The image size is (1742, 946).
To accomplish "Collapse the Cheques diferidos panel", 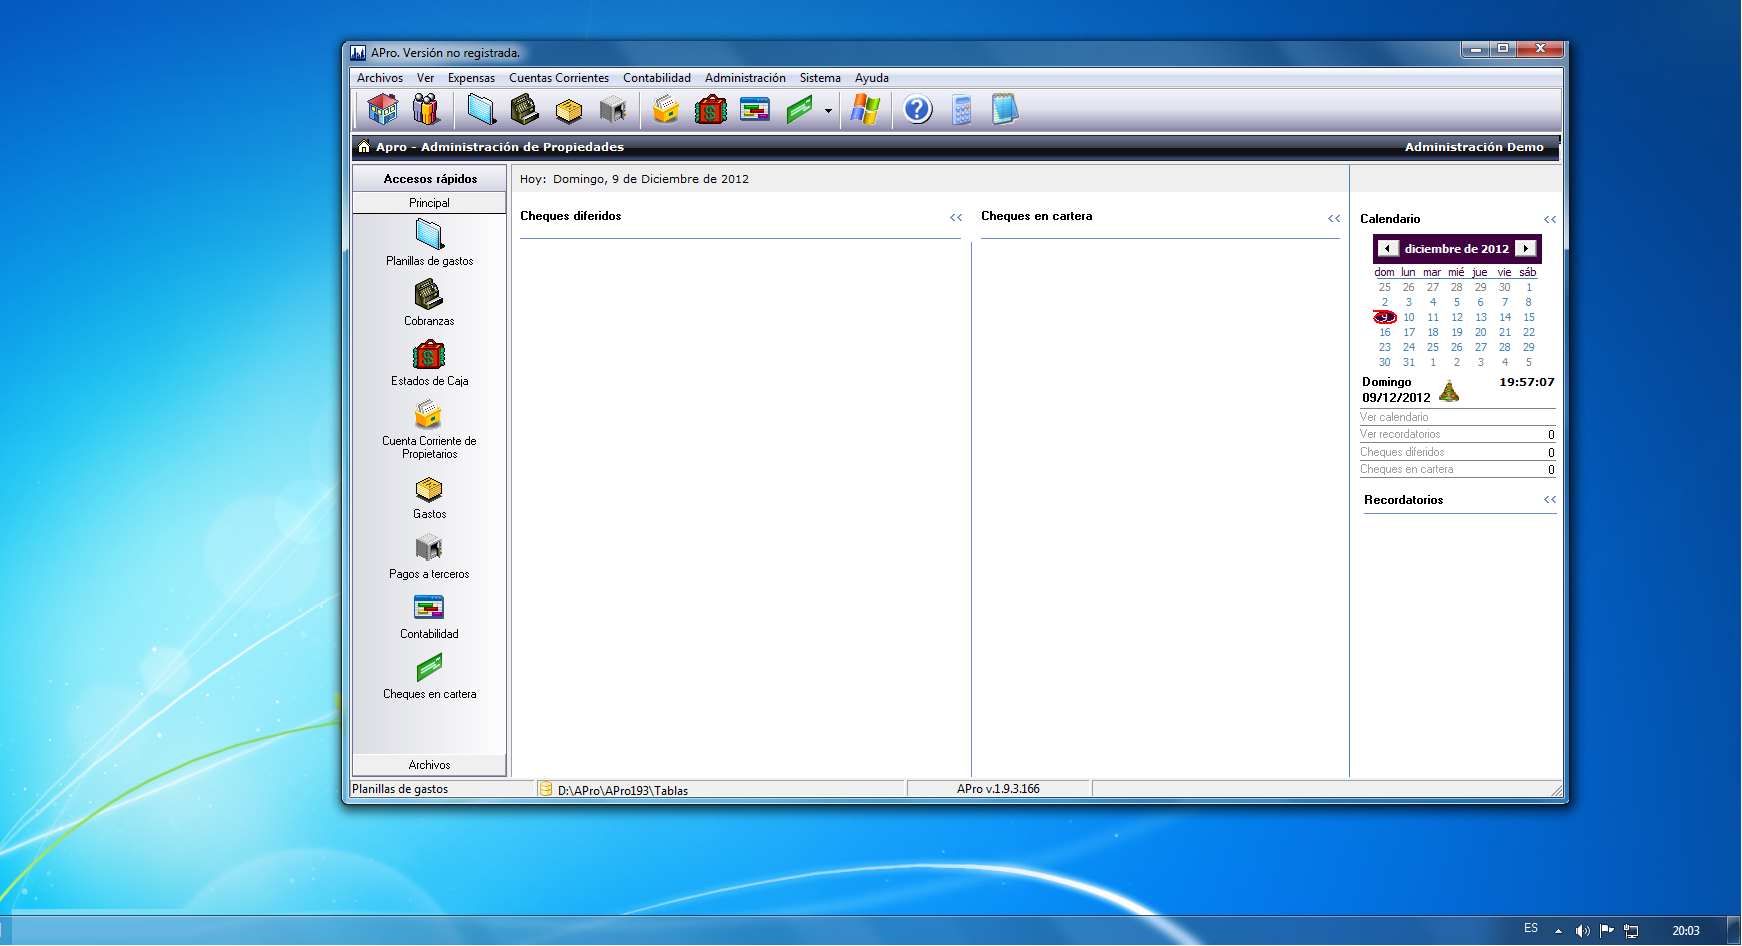I will 956,217.
